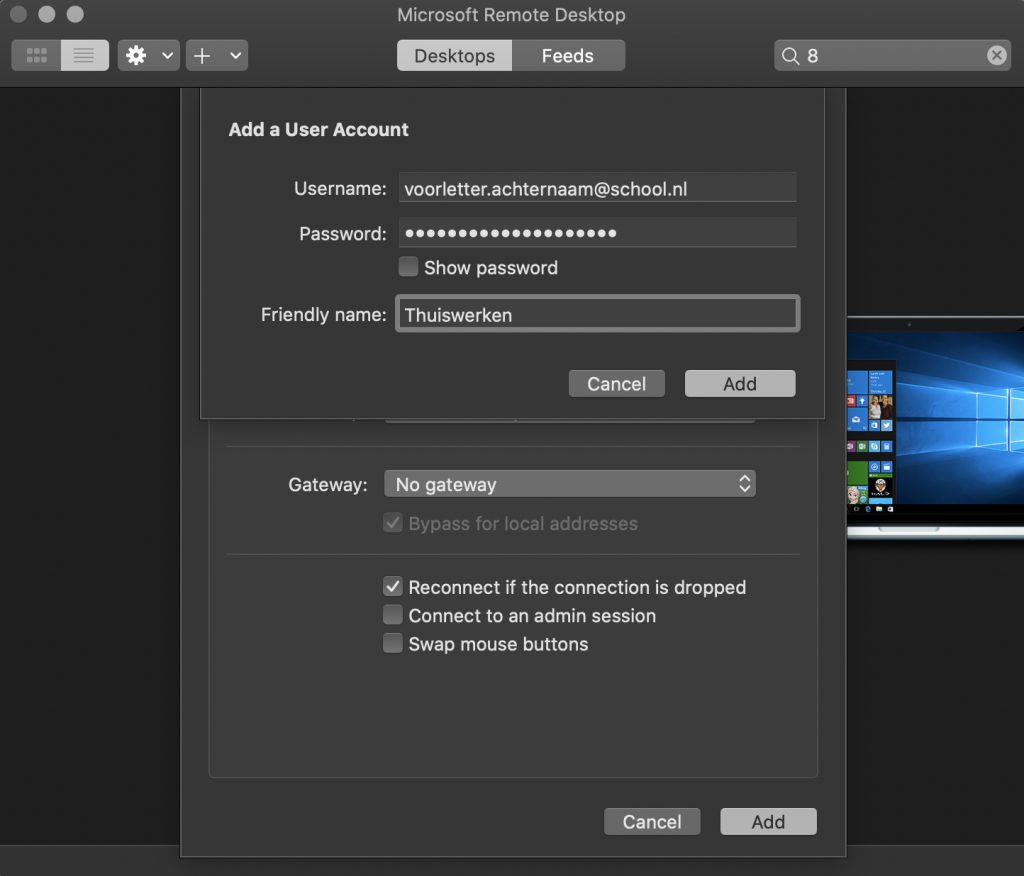
Task: Focus the search field containing 8
Action: 892,56
